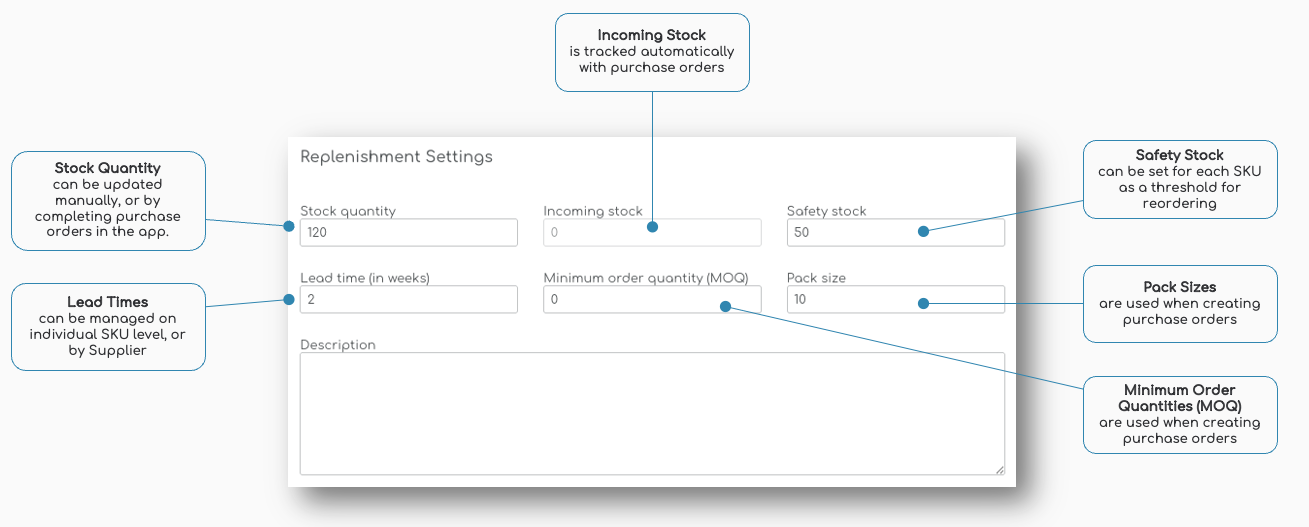Click the blue dot beside Stock quantity field
This screenshot has height=527, width=1309.
289,226
